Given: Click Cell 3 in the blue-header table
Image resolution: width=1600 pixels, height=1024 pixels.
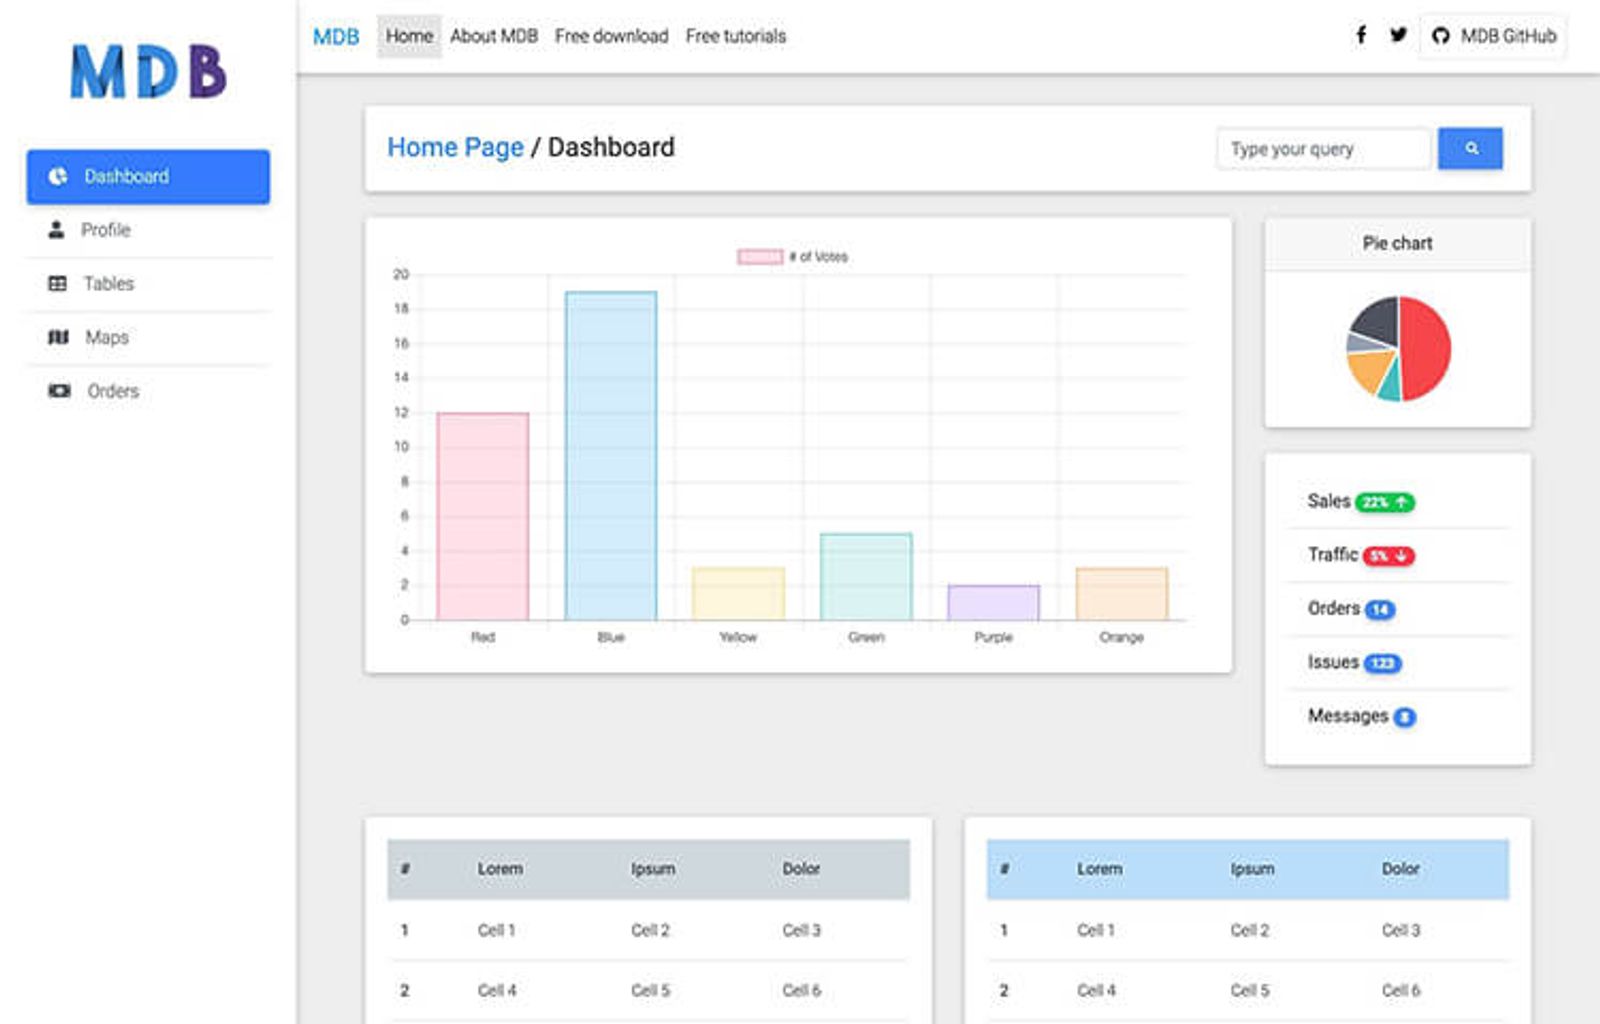Looking at the screenshot, I should (x=1401, y=930).
